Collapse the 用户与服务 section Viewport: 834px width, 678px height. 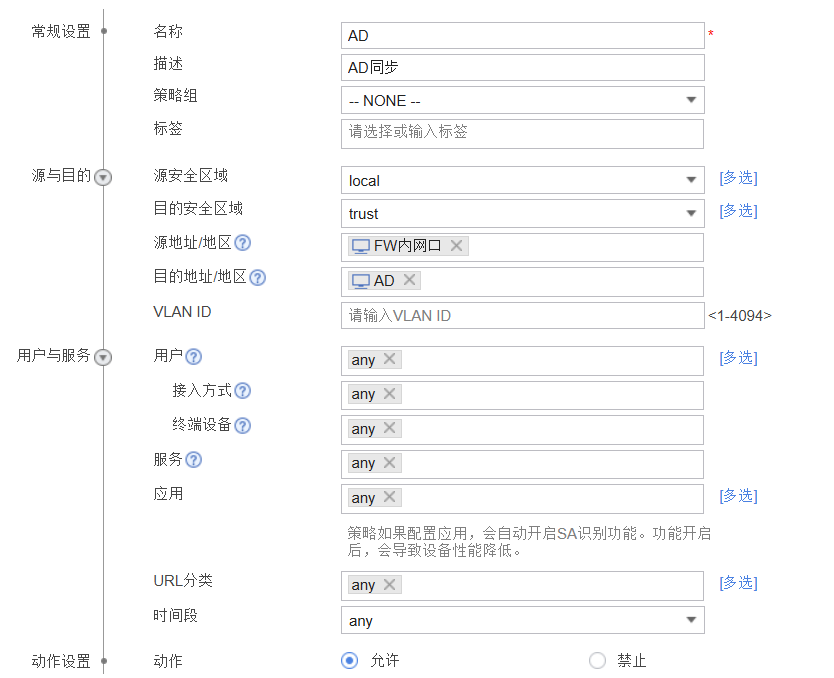coord(103,357)
